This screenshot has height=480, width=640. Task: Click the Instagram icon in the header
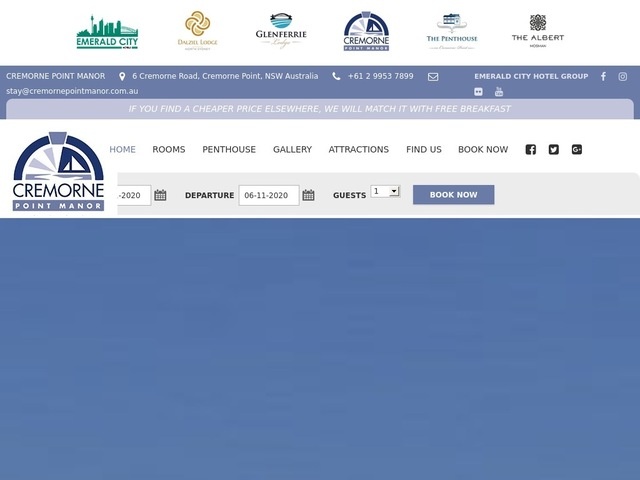coord(622,76)
